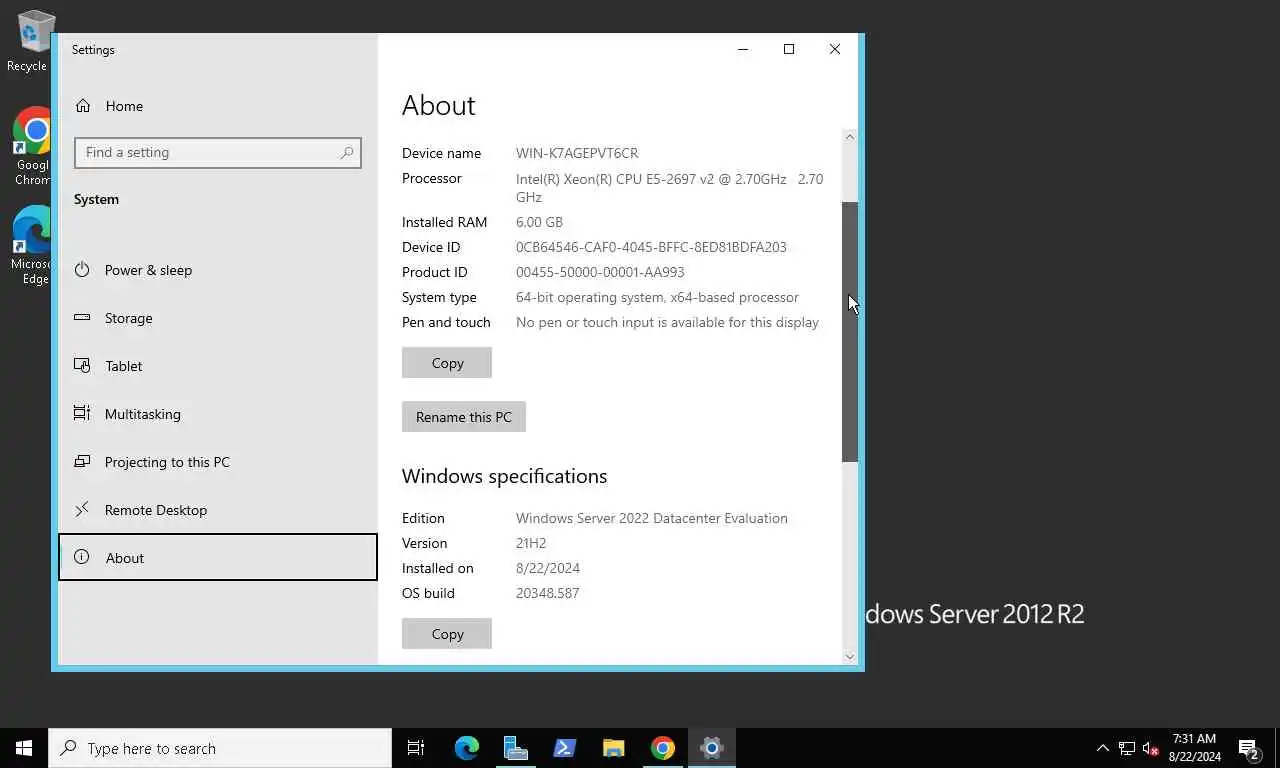
Task: Focus the Find a setting search box
Action: tap(218, 153)
